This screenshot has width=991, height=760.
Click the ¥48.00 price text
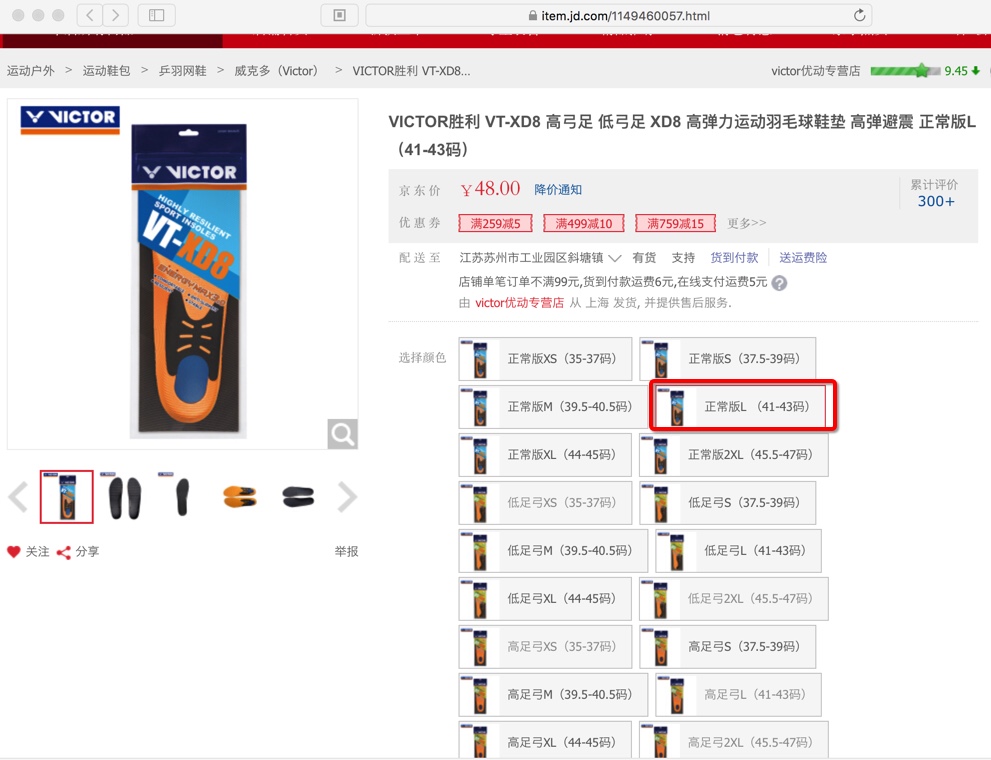point(490,188)
